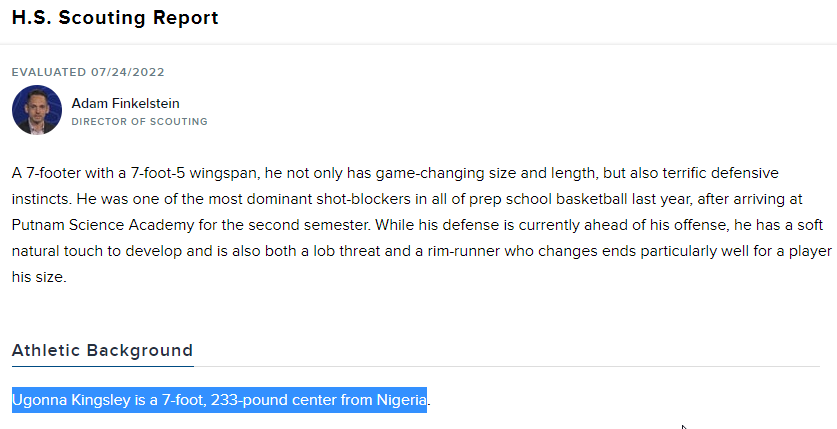Click the H.S. Scouting Report heading
This screenshot has height=429, width=837.
[115, 18]
